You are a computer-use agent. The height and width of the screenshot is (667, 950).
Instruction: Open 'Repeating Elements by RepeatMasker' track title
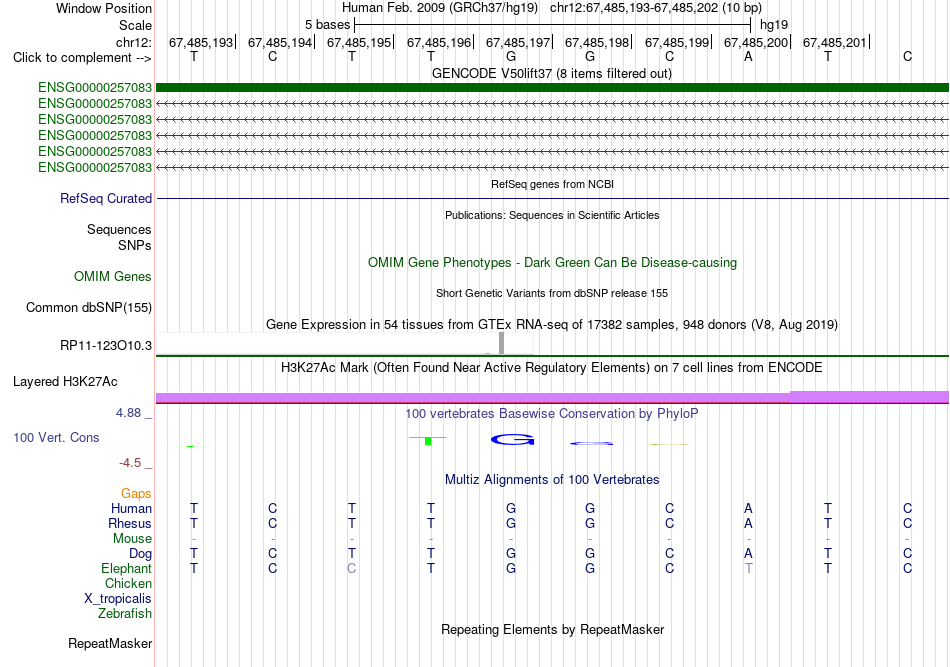coord(552,629)
